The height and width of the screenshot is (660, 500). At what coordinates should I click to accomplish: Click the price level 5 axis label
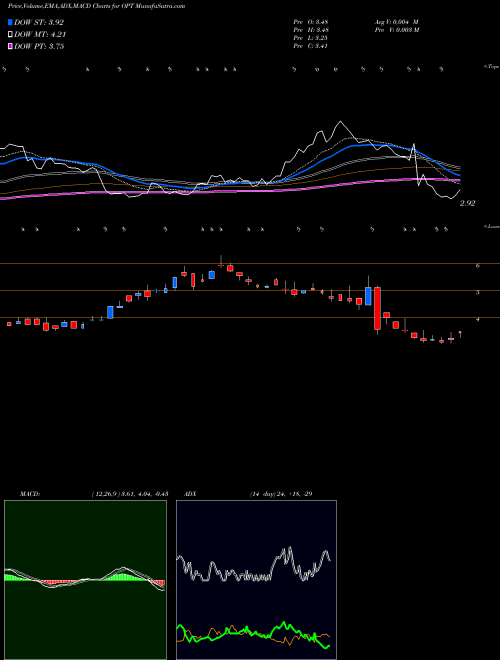[x=478, y=292]
